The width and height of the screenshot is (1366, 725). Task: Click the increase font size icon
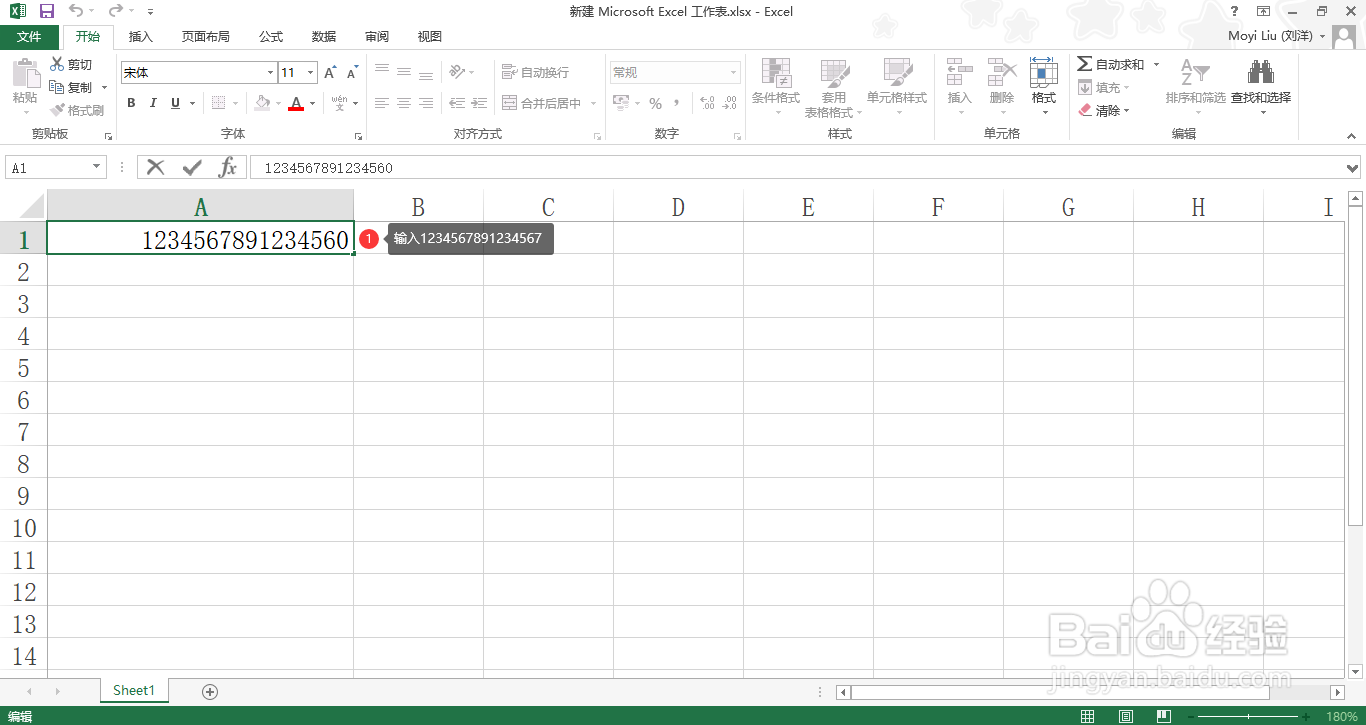(330, 73)
